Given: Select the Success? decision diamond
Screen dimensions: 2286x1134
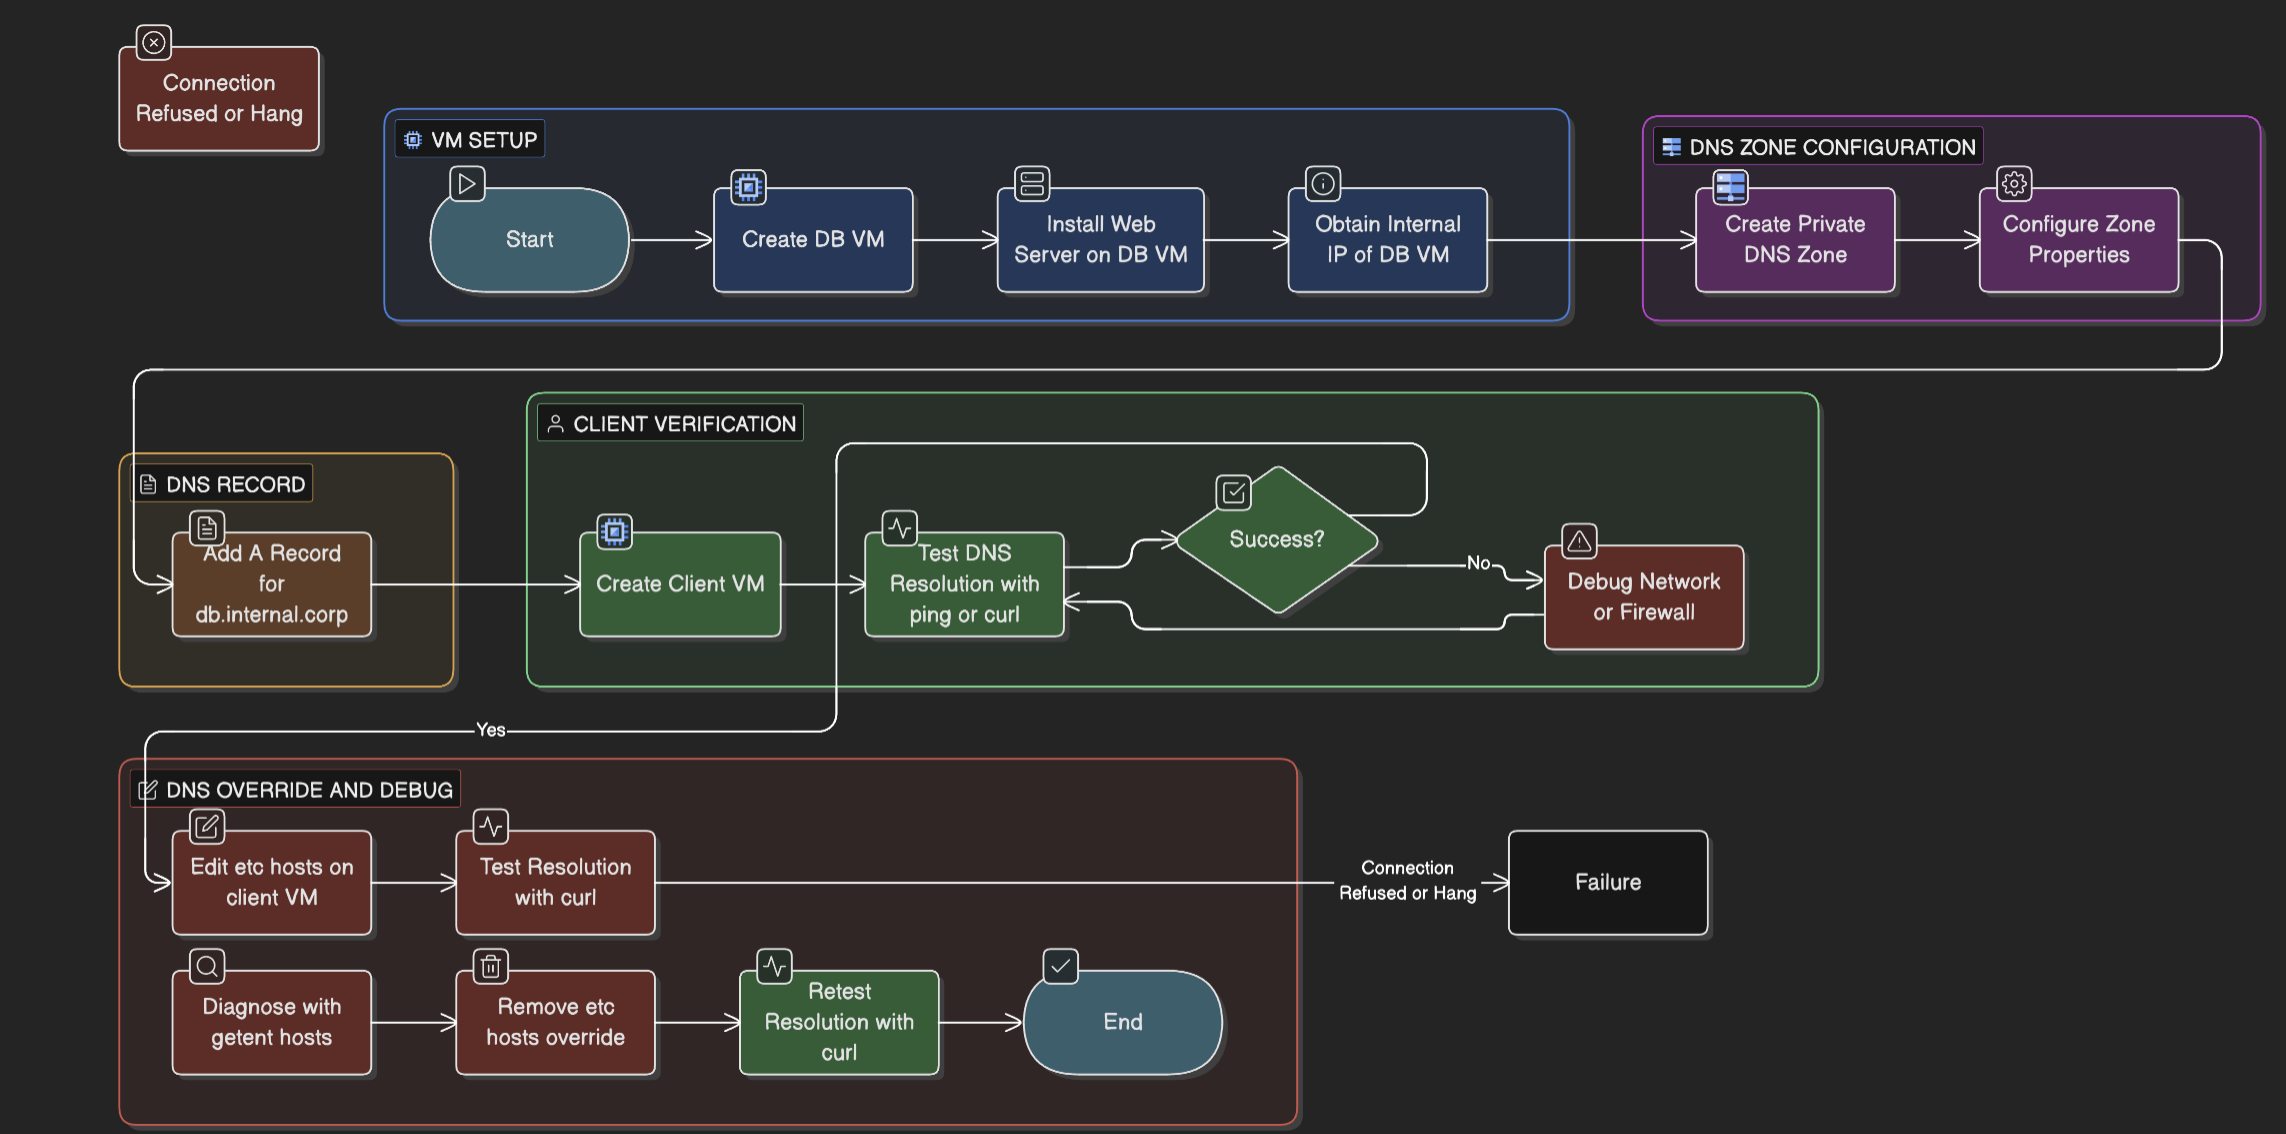Looking at the screenshot, I should [1276, 540].
